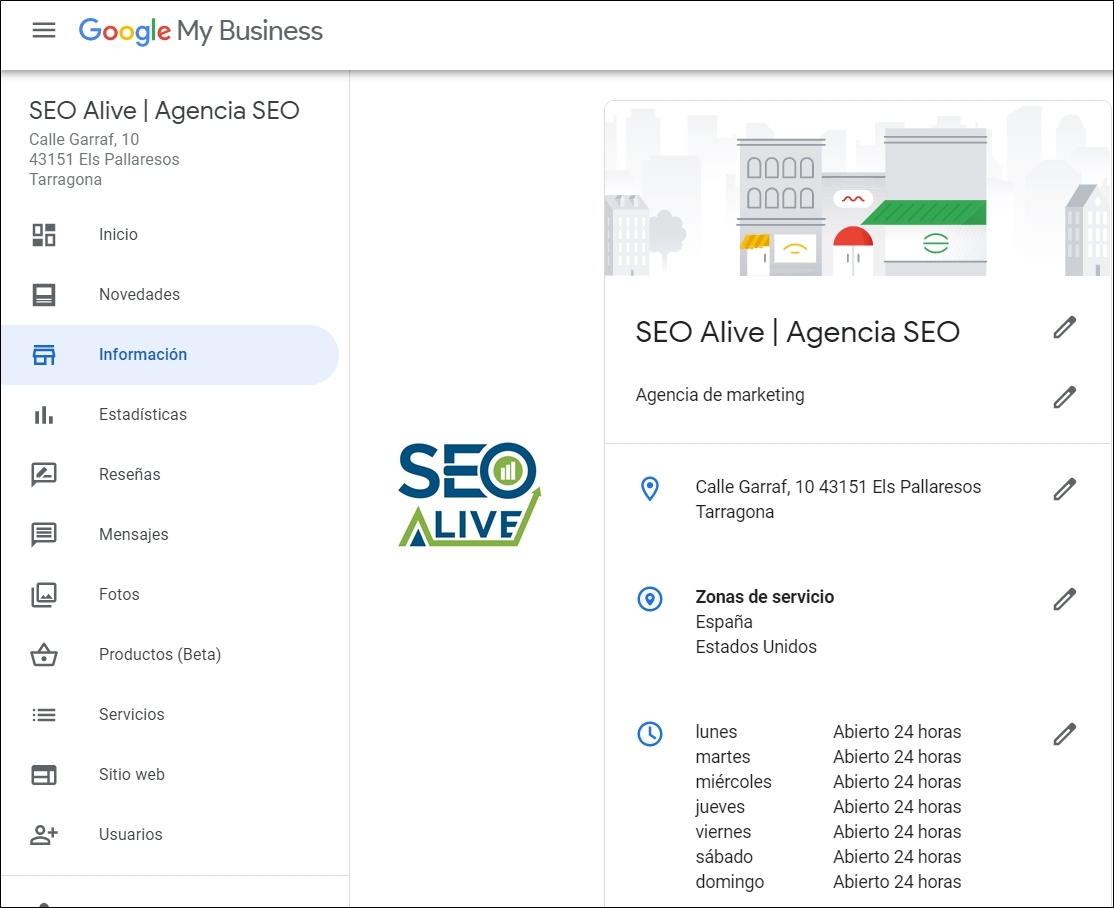Open the hamburger navigation menu

(44, 30)
